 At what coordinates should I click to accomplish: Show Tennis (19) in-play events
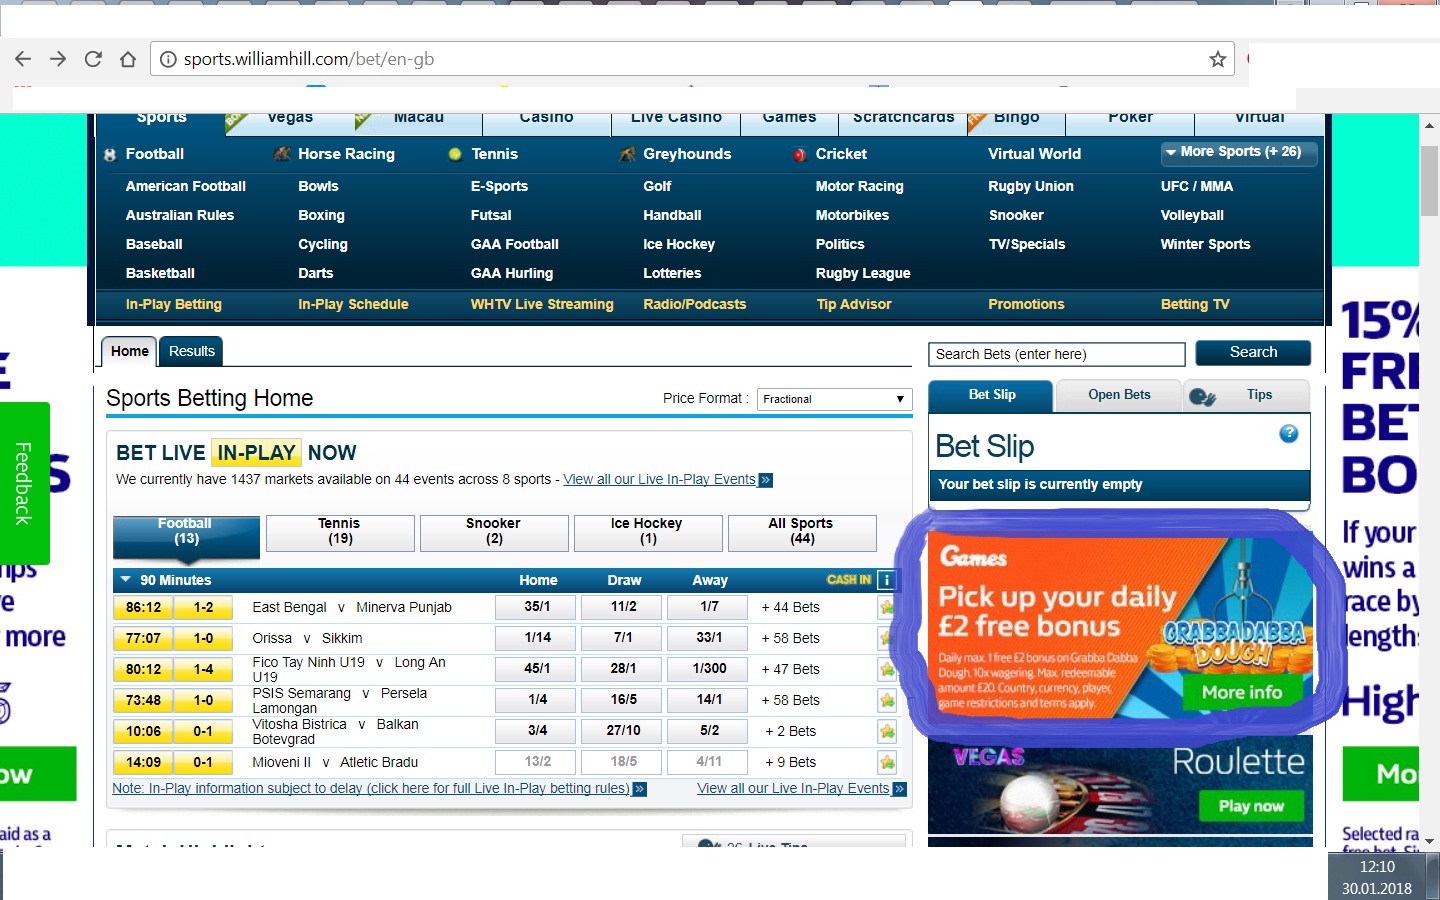pos(340,532)
